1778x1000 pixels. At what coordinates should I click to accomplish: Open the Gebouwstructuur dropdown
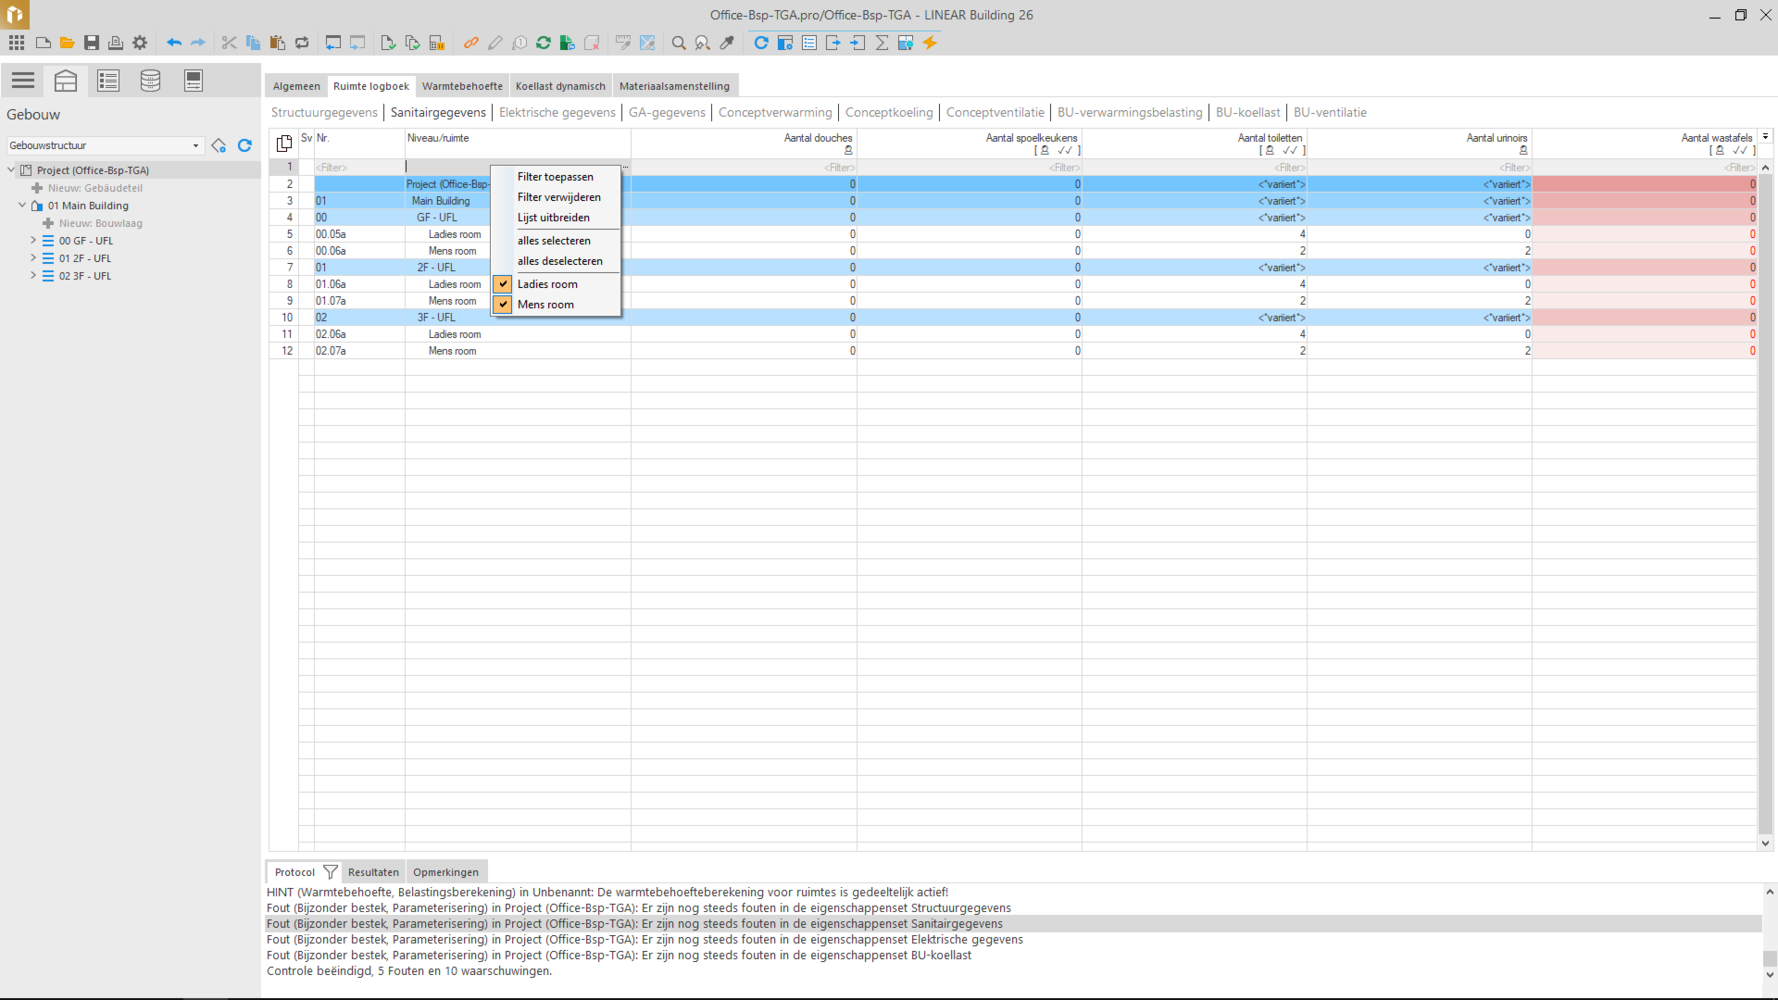point(195,146)
